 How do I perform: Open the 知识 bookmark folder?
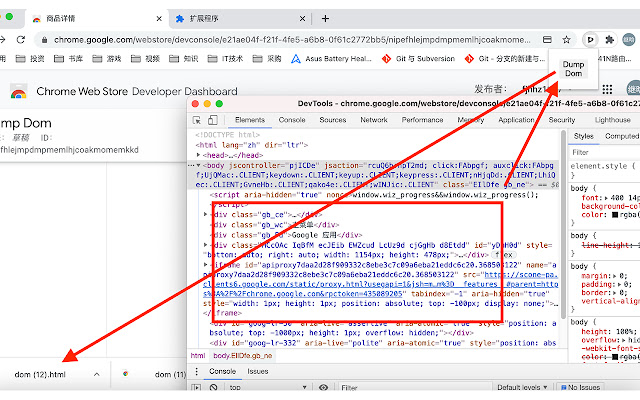[184, 59]
